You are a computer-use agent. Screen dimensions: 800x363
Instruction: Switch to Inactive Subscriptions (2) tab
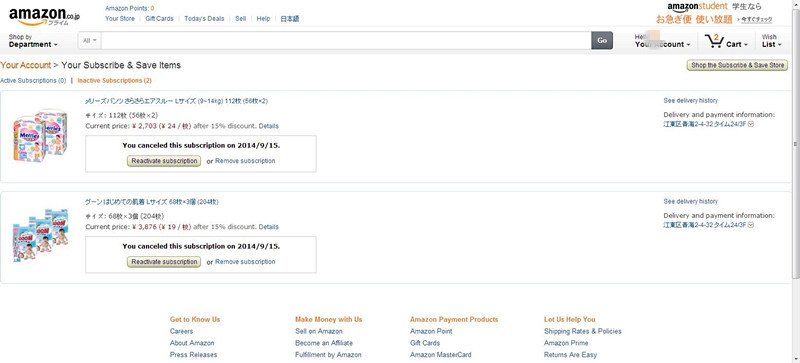click(114, 81)
